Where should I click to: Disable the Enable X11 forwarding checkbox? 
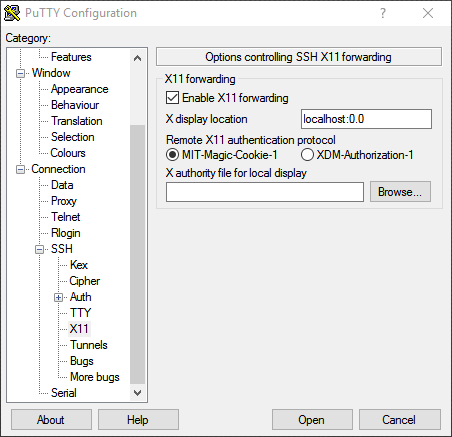(x=172, y=98)
